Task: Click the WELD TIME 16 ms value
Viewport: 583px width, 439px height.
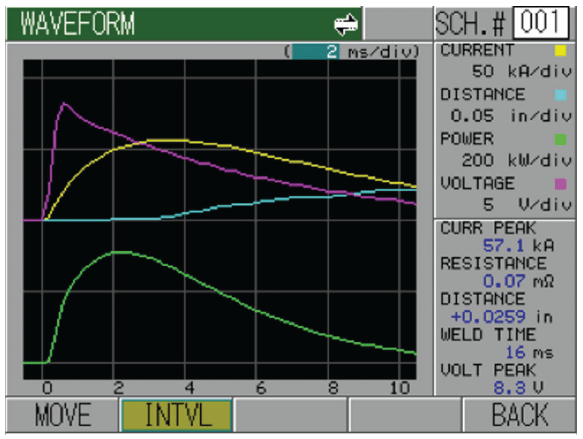Action: click(x=529, y=352)
